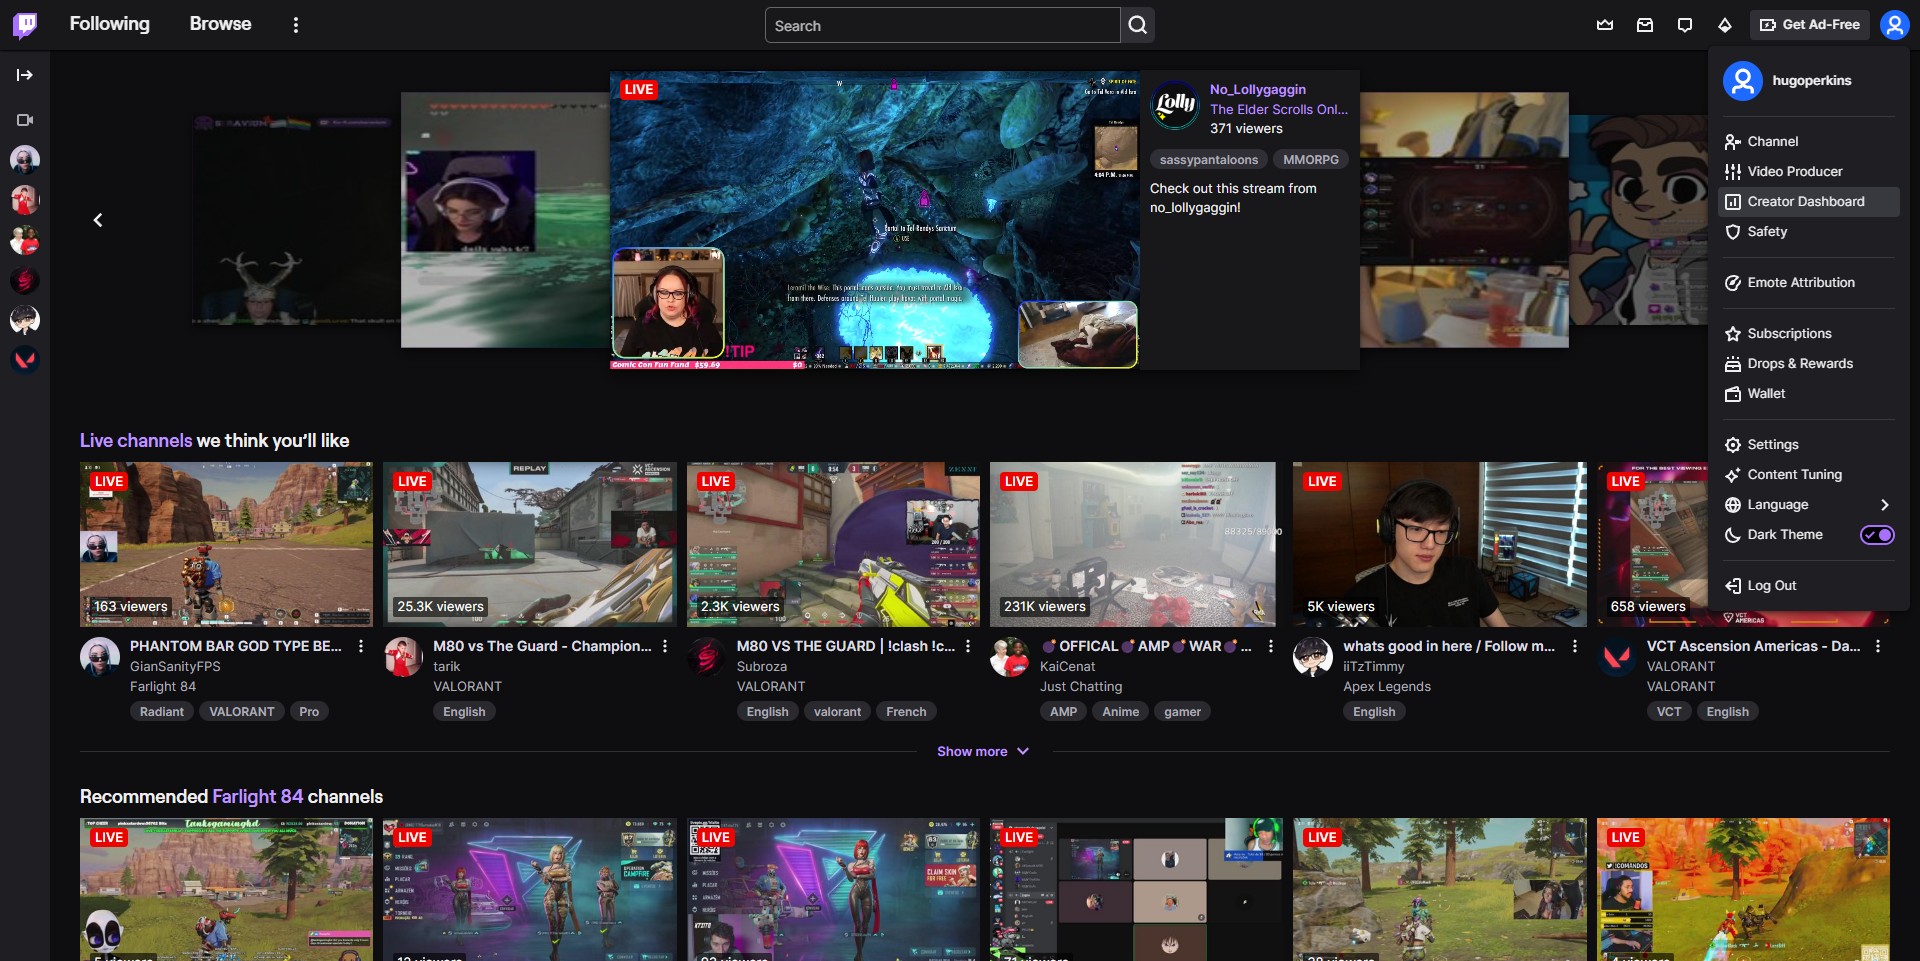Open Video Producer from user menu
Image resolution: width=1920 pixels, height=961 pixels.
(1808, 172)
